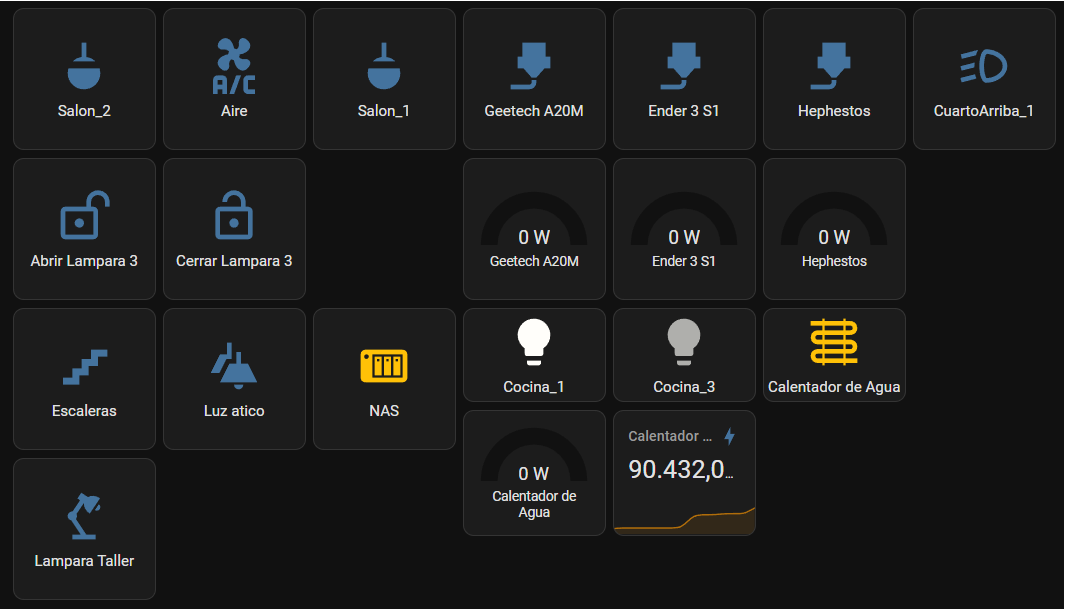Click the Escaleras label
Screen dimensions: 1065x609
(x=84, y=411)
